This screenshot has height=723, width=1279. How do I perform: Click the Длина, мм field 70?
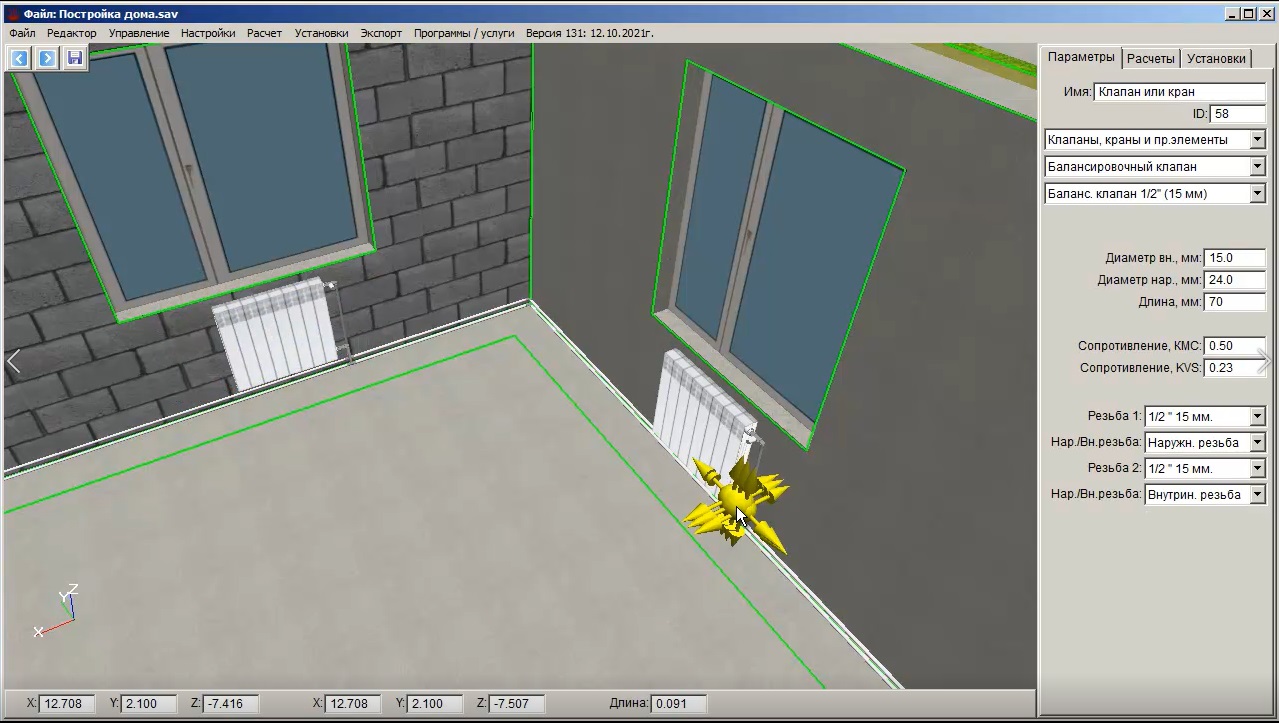coord(1235,302)
